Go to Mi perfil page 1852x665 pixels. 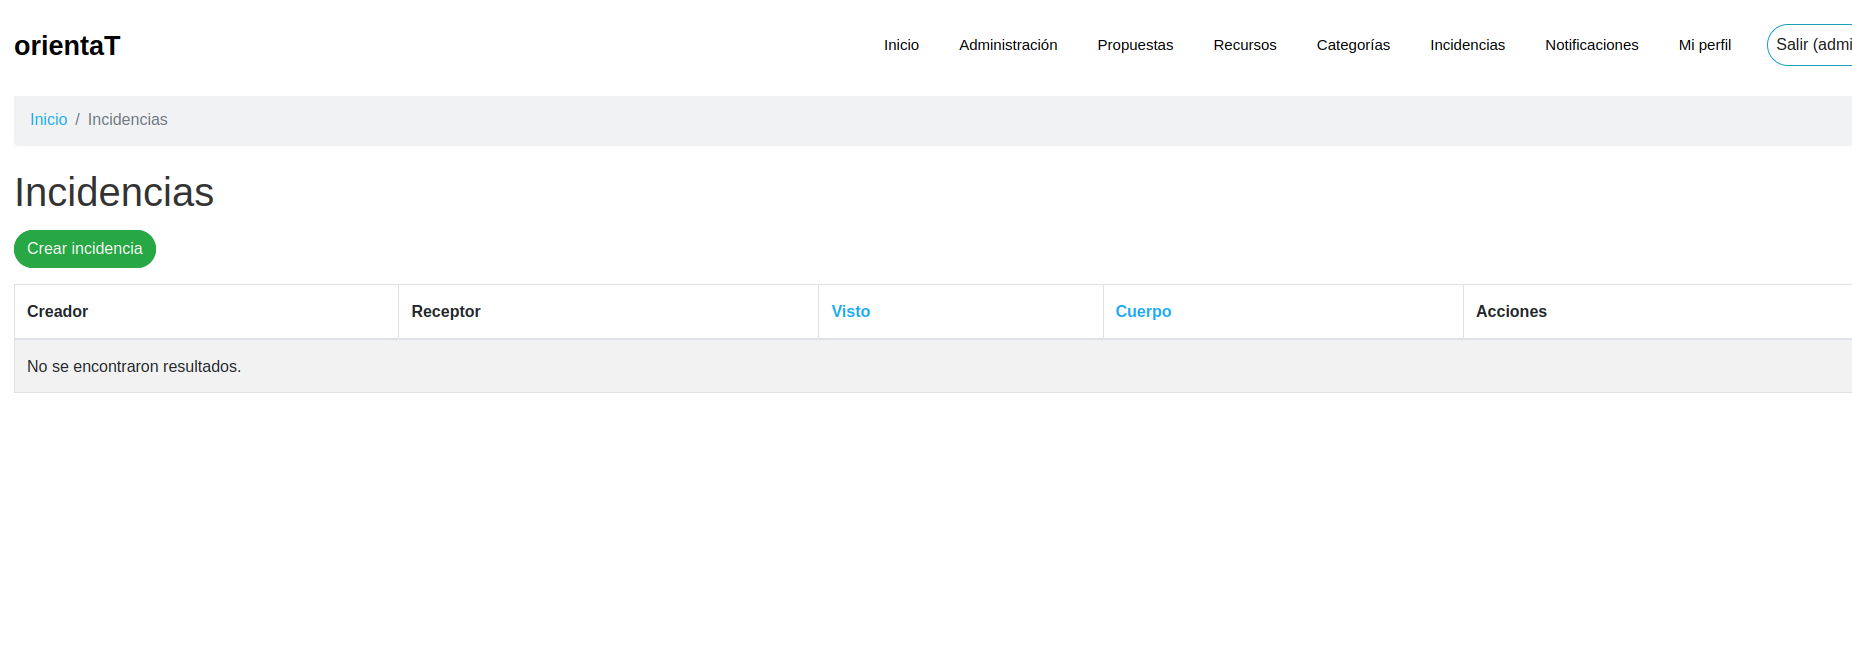[1704, 45]
